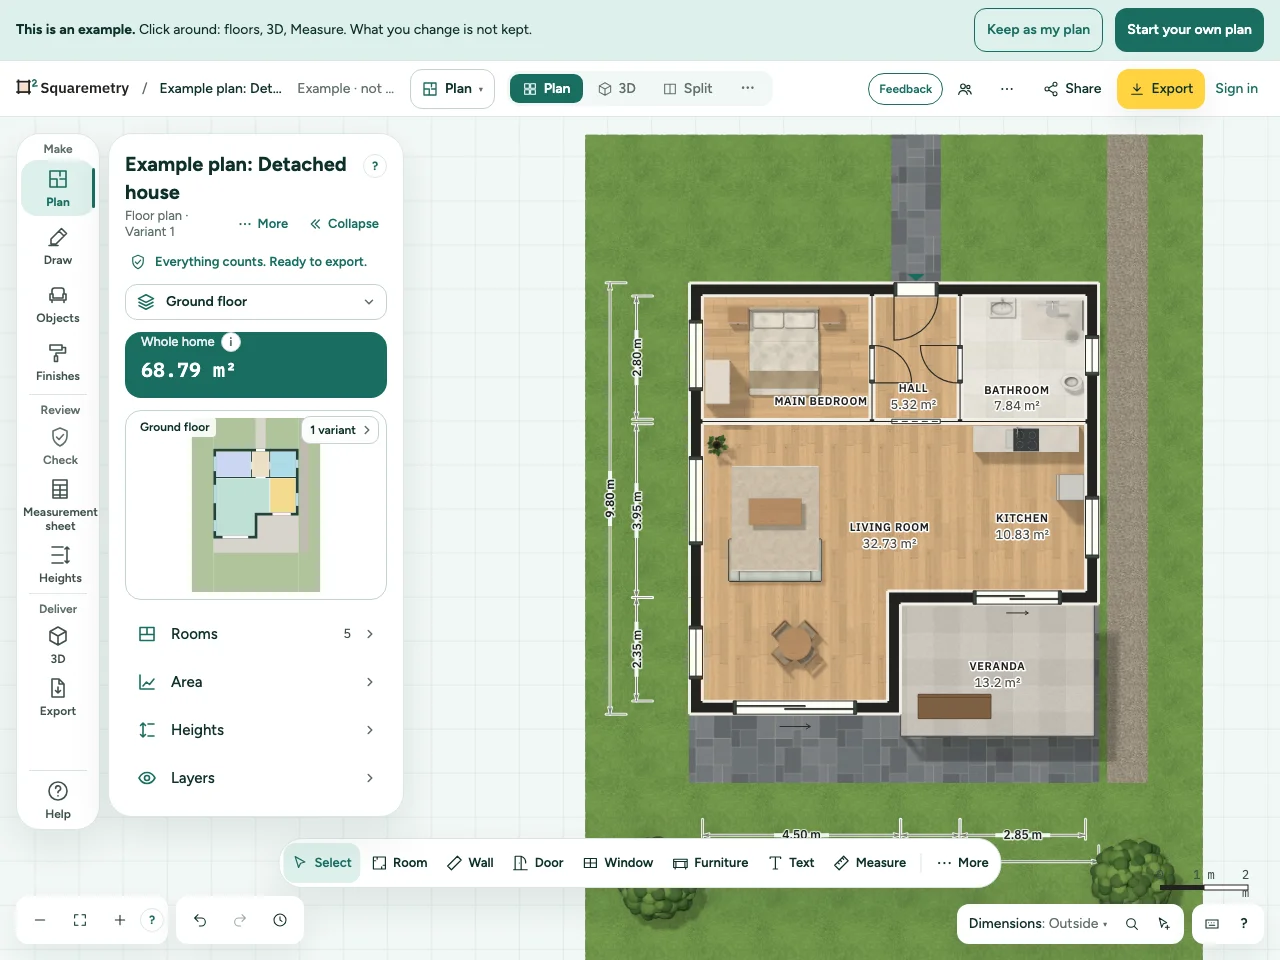Open the Draw tool in sidebar

click(x=58, y=246)
